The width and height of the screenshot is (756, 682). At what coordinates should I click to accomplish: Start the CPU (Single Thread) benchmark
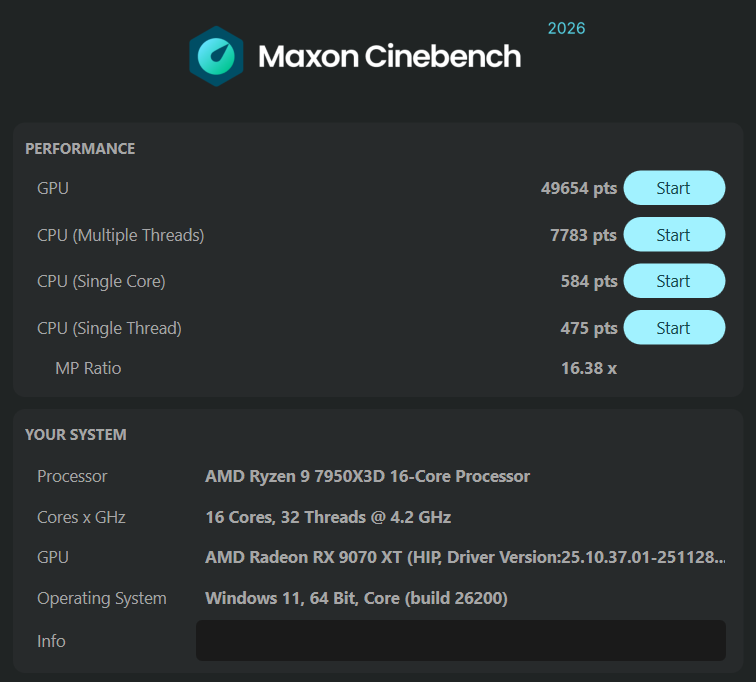coord(674,328)
